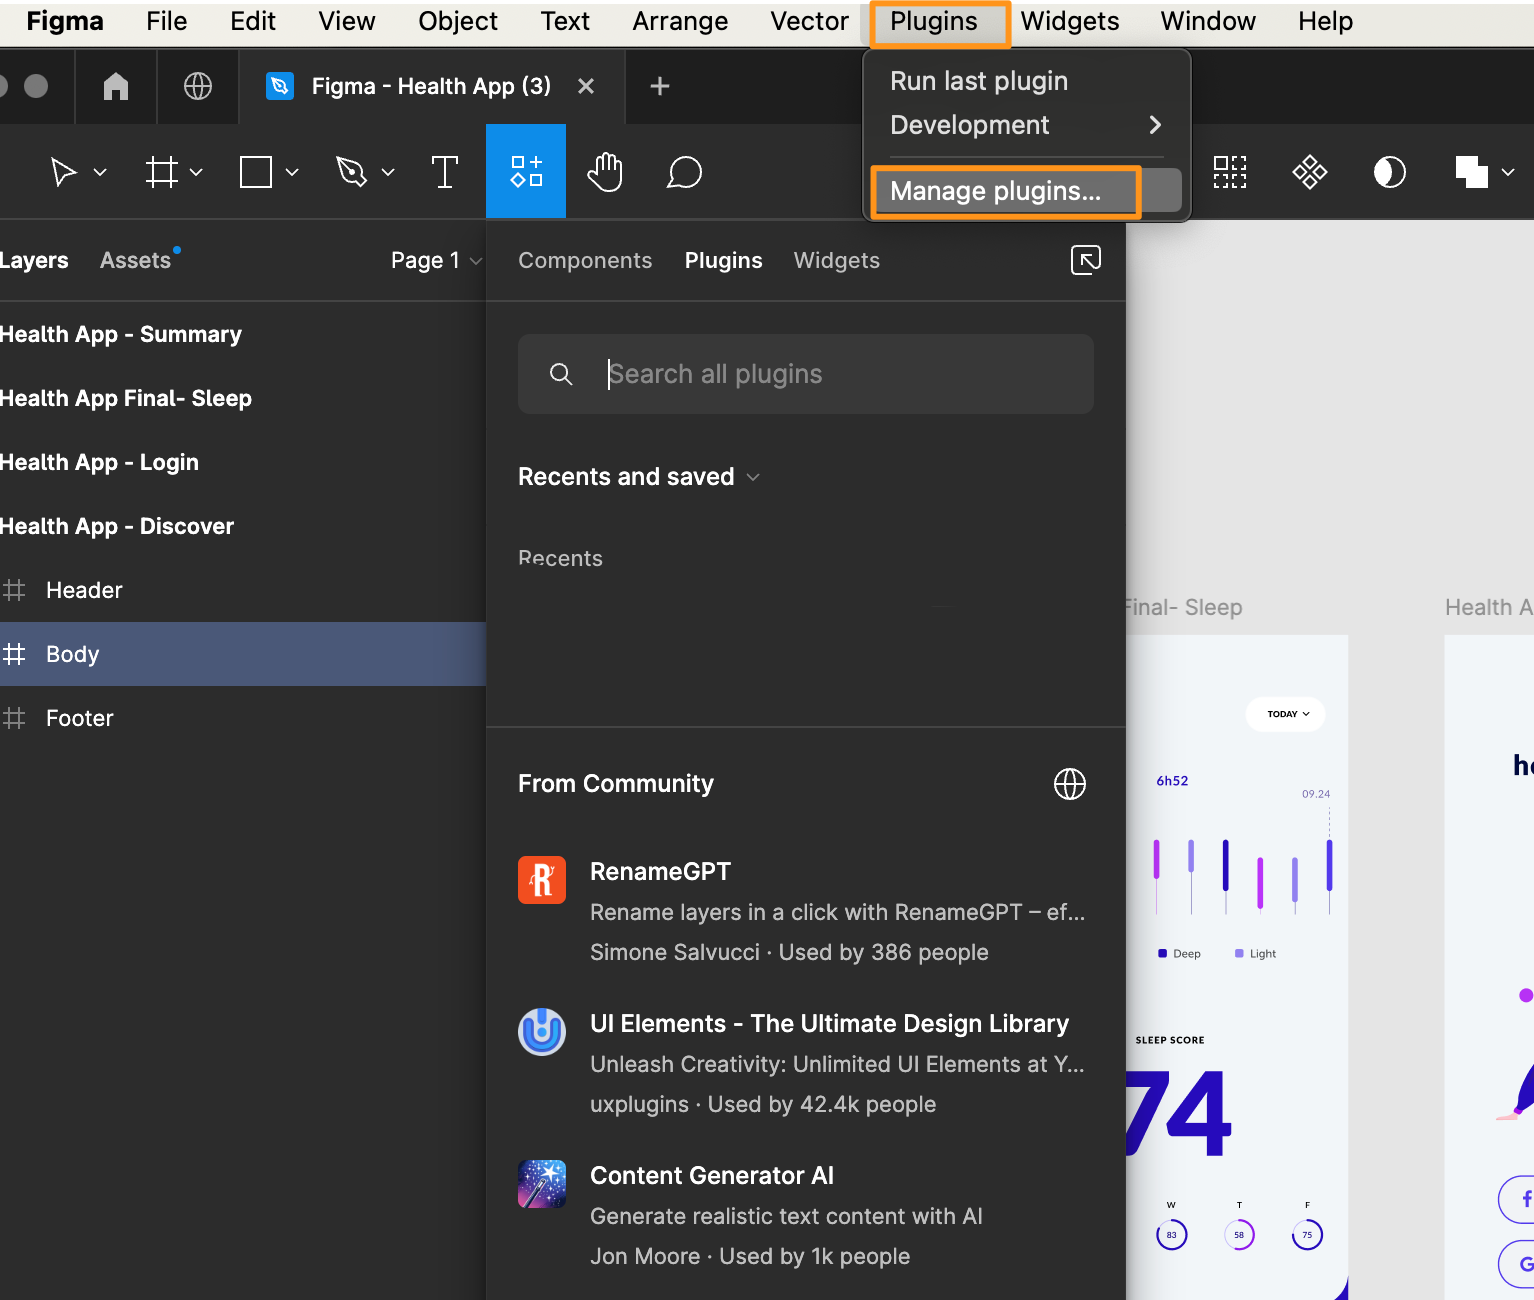The height and width of the screenshot is (1300, 1534).
Task: Click sleep score circle 83
Action: (1171, 1235)
